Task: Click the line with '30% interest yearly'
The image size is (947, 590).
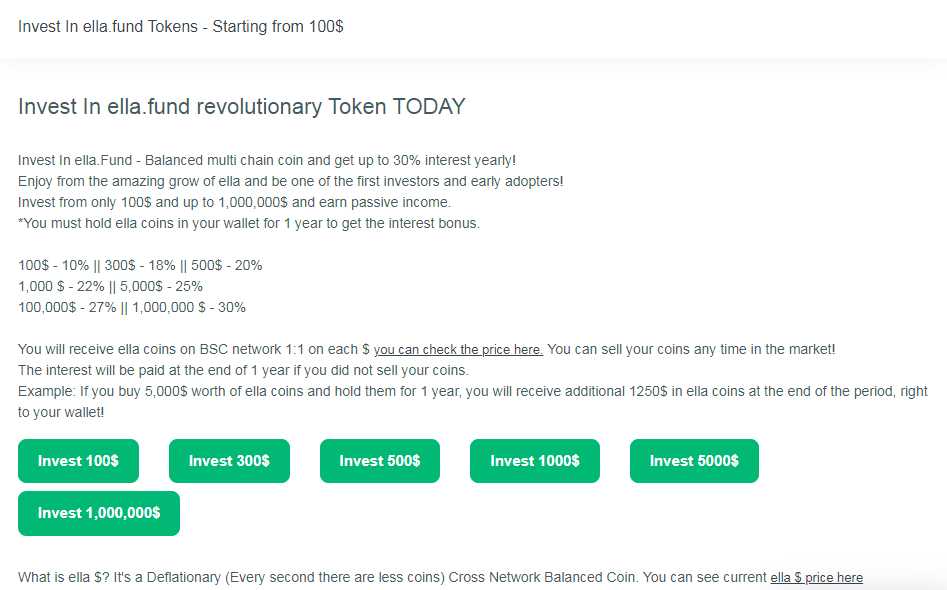Action: point(267,161)
